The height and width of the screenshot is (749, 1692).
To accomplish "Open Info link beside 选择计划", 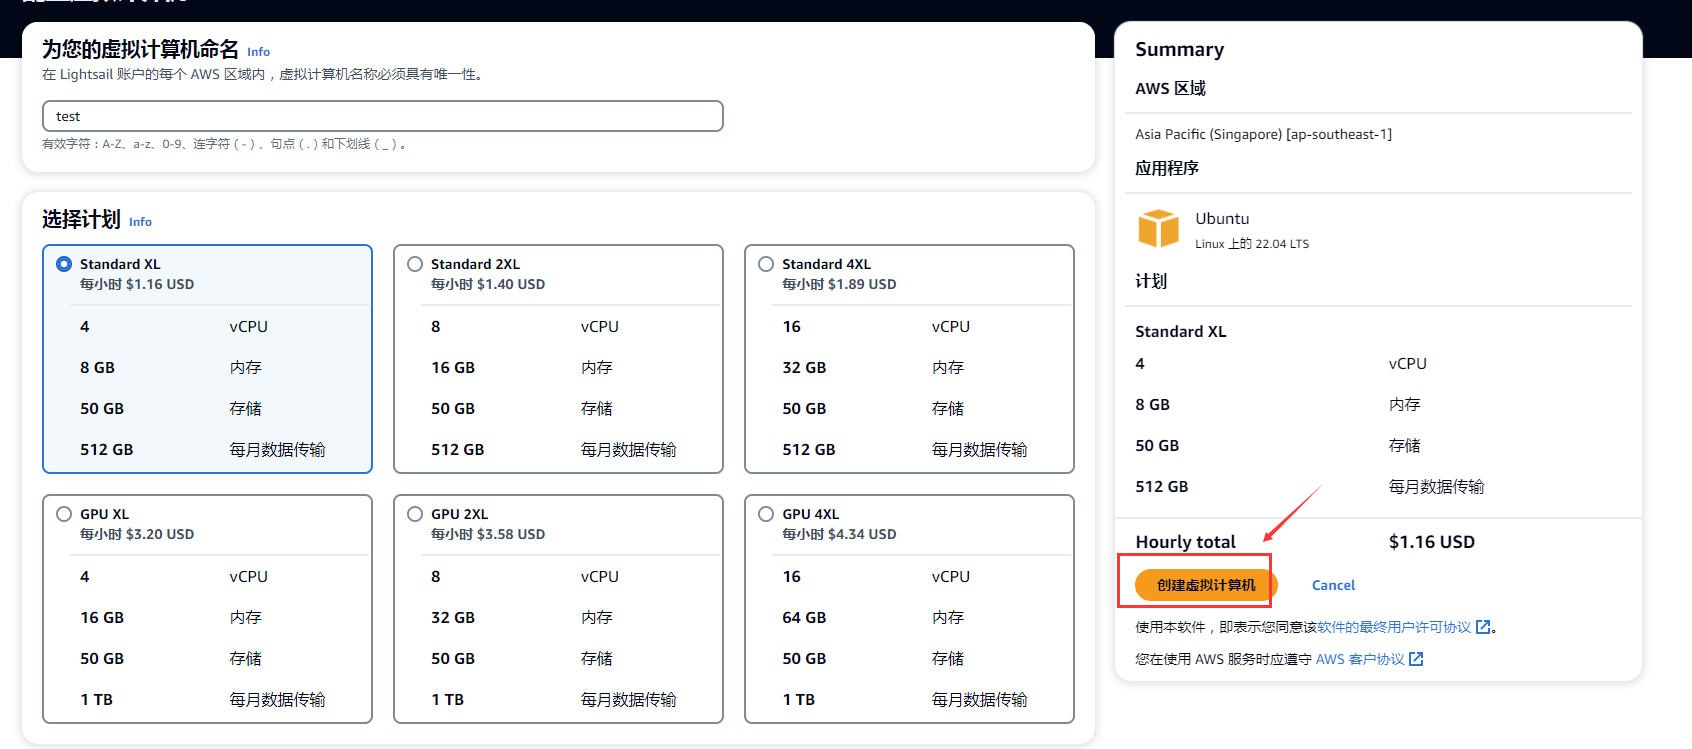I will pos(140,222).
